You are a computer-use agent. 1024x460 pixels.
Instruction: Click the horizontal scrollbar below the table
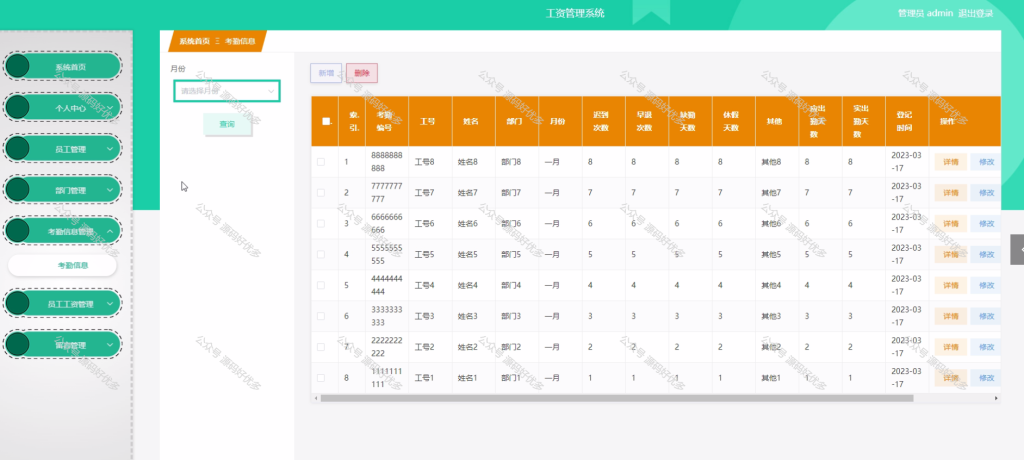(x=616, y=398)
